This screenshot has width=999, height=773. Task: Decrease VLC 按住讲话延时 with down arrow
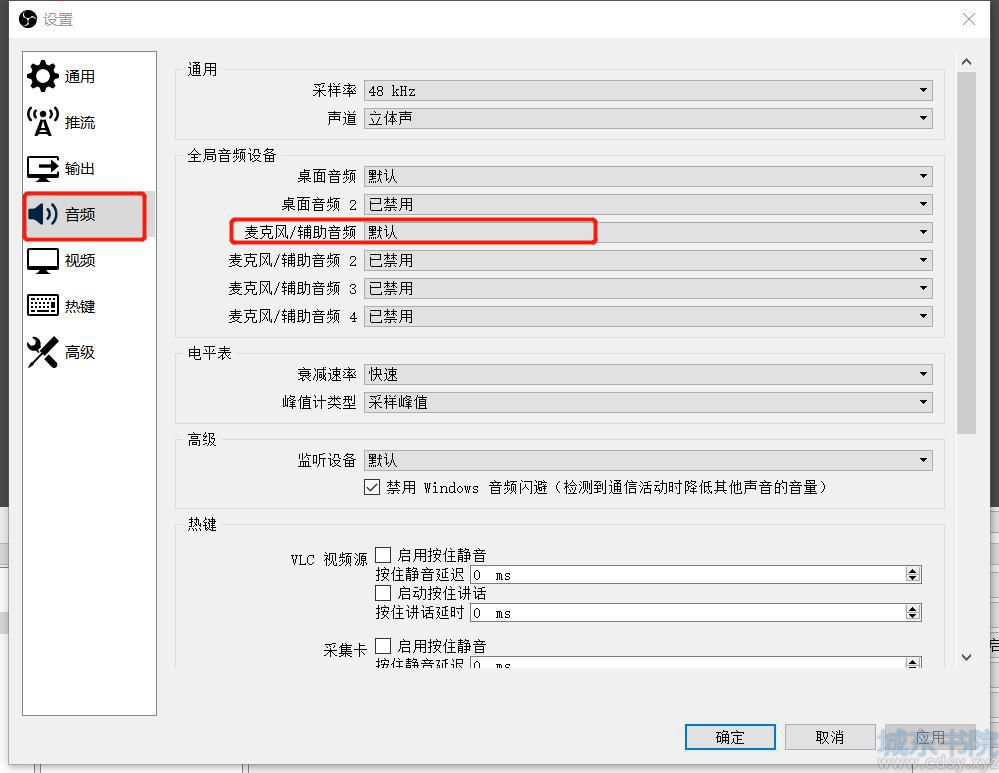(x=913, y=618)
